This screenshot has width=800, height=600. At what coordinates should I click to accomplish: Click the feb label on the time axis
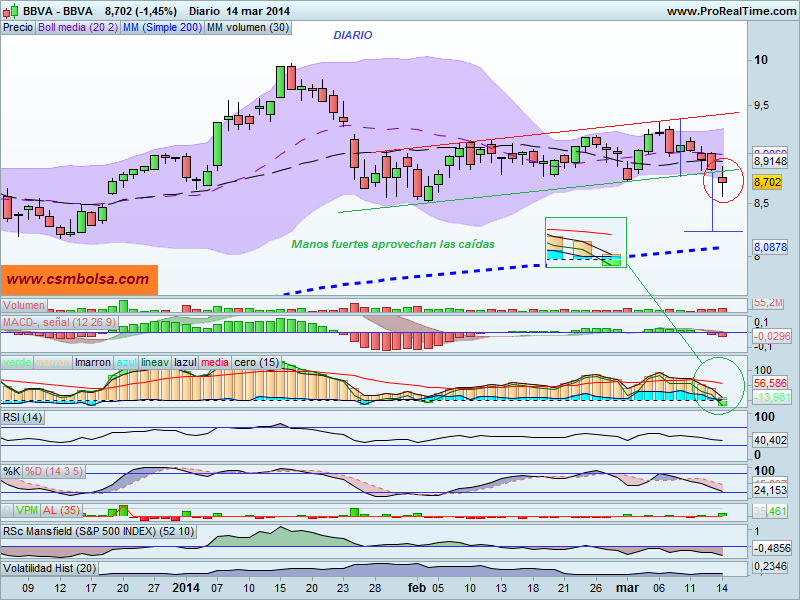(x=416, y=588)
